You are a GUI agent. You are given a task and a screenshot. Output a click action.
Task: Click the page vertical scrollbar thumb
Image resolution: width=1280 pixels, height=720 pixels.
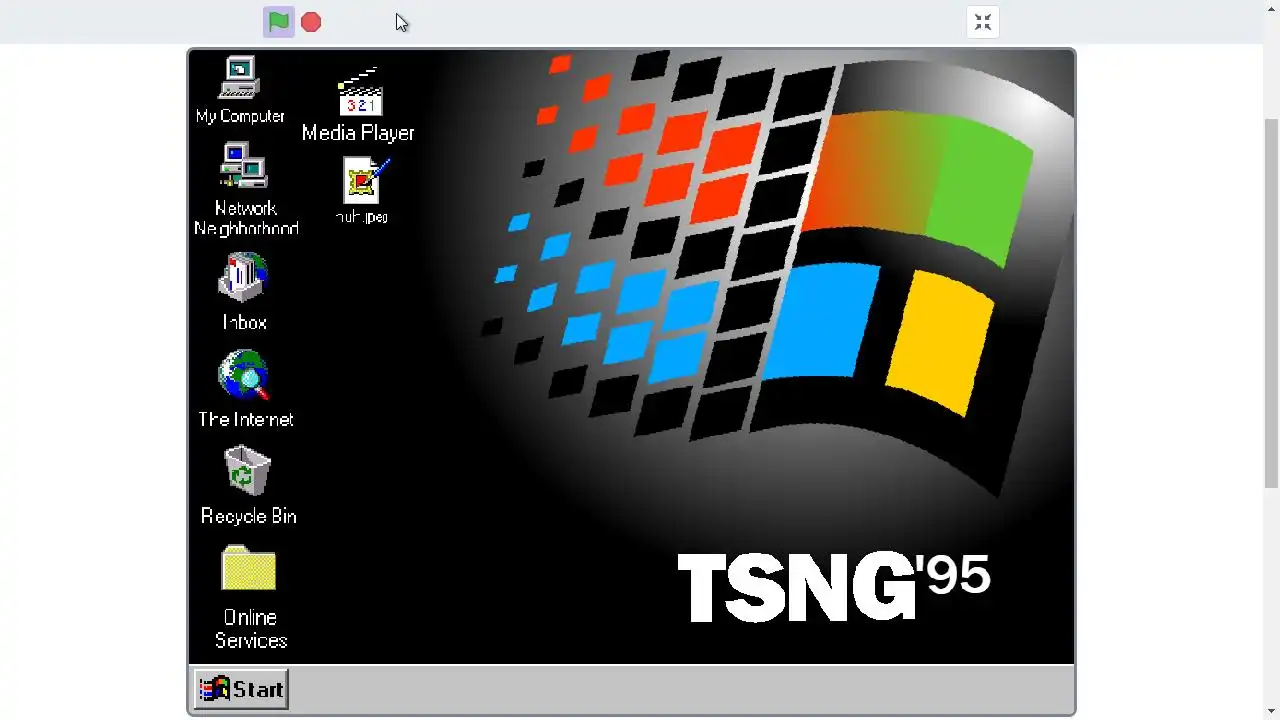(x=1272, y=302)
